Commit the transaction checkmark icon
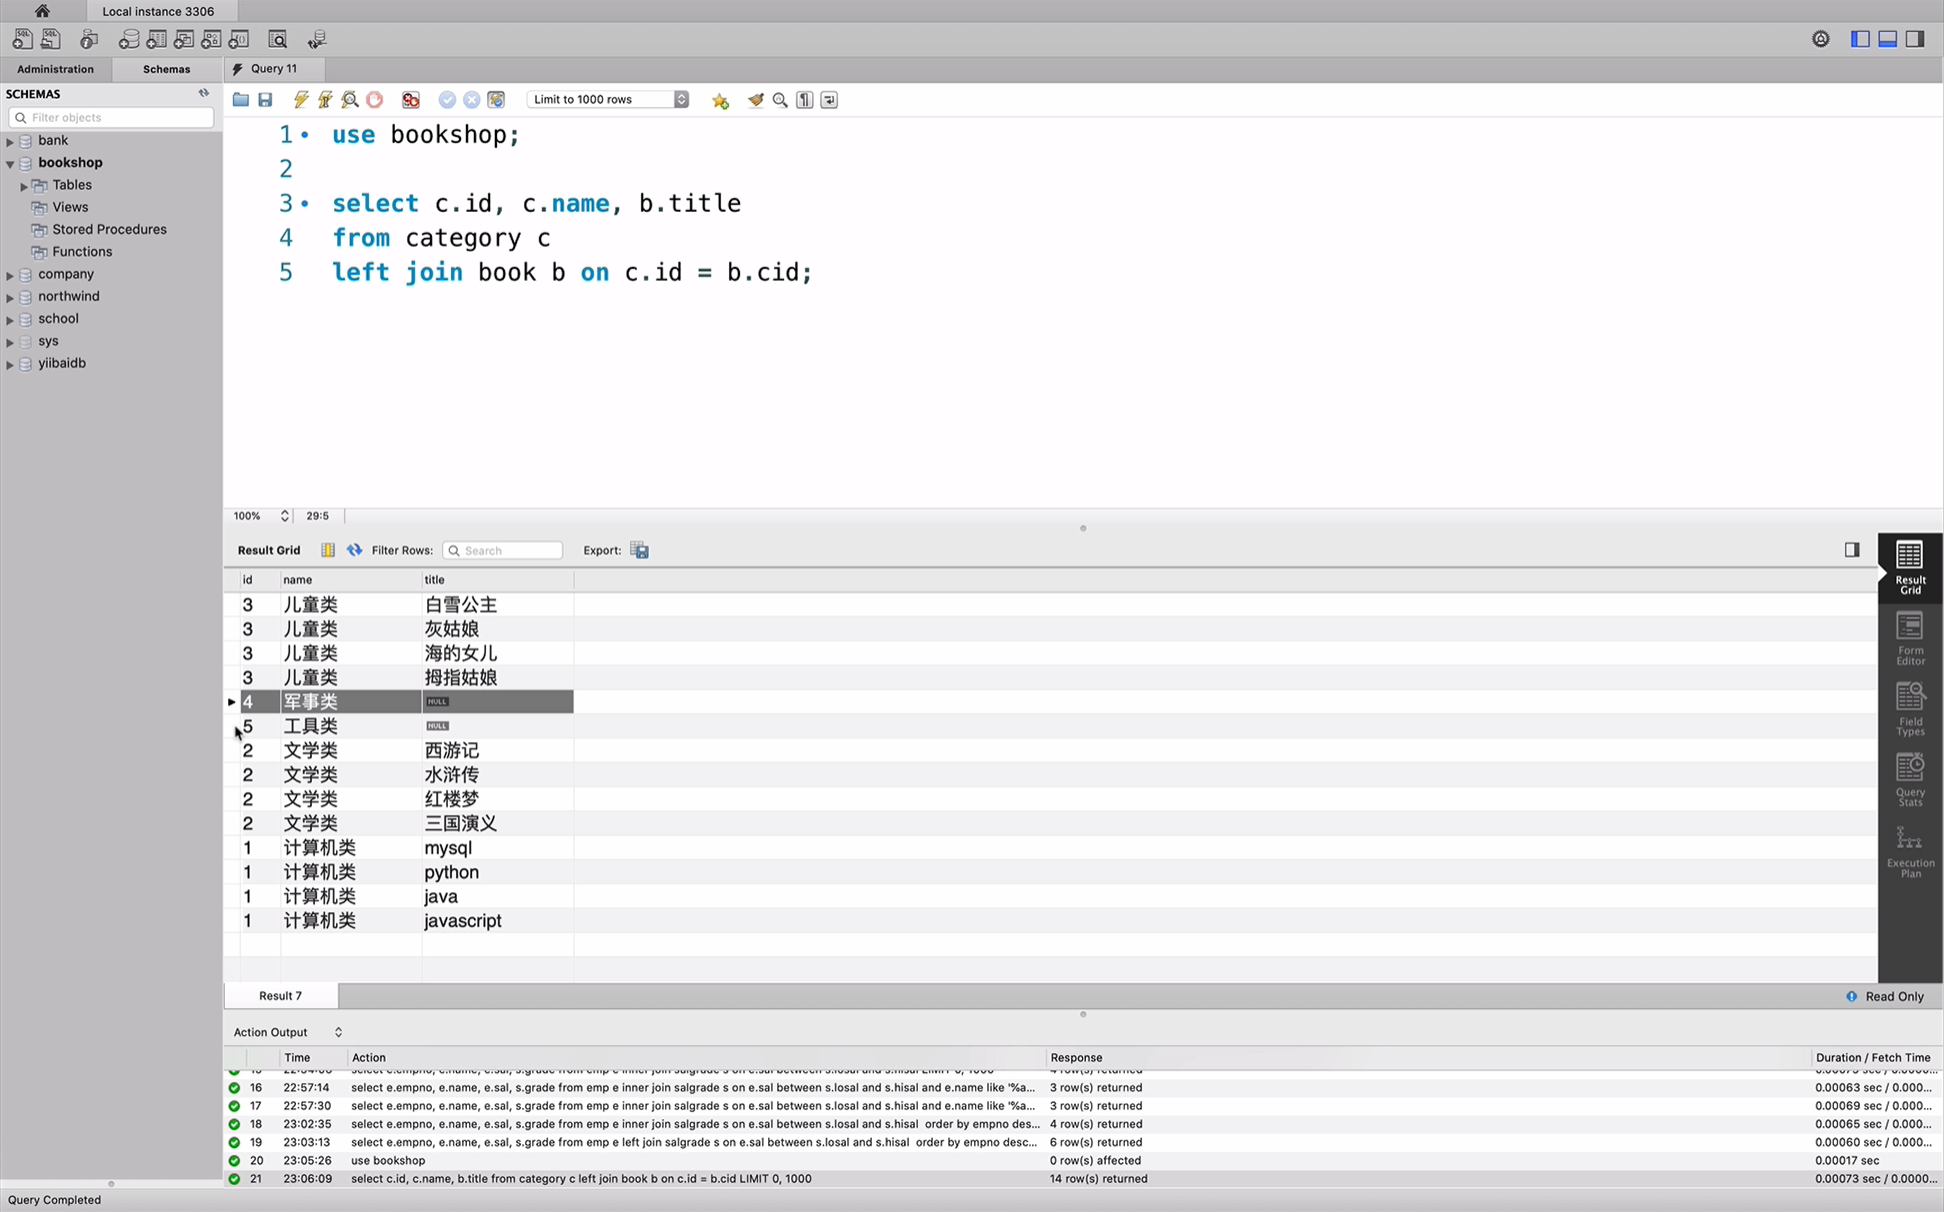 pyautogui.click(x=447, y=100)
